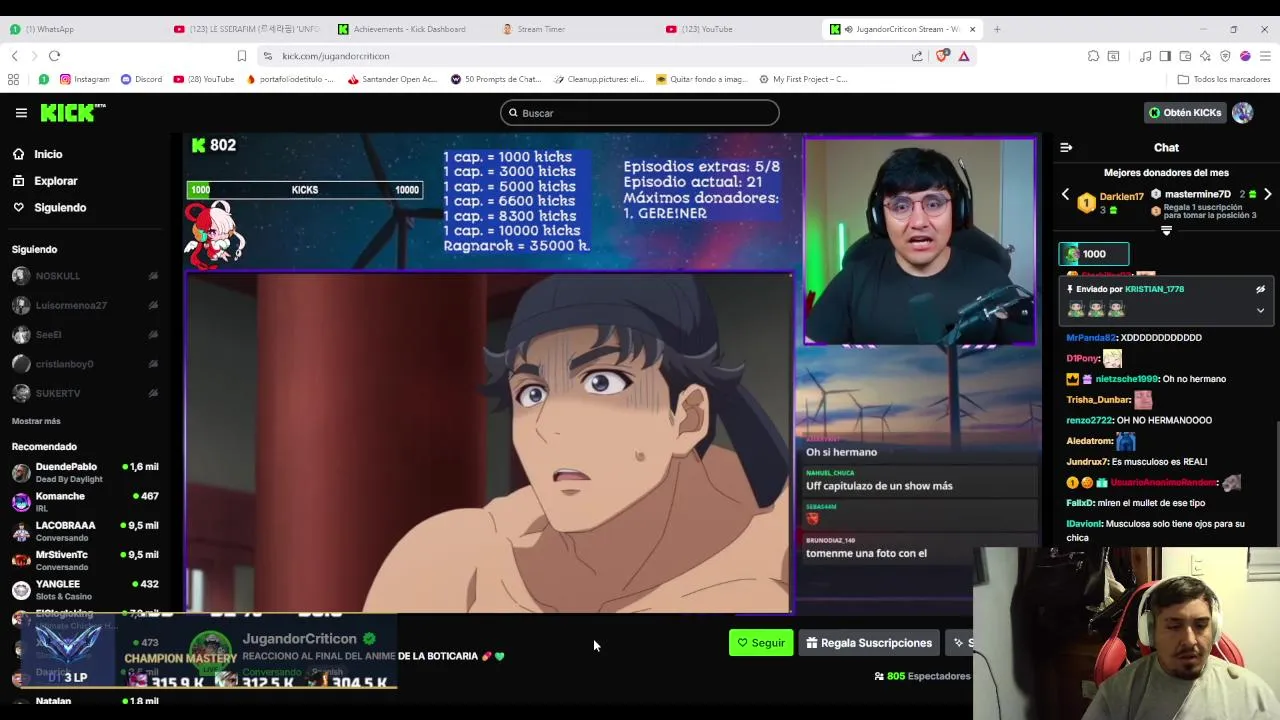The width and height of the screenshot is (1280, 720).
Task: Open Instagram bookmark
Action: pyautogui.click(x=84, y=79)
